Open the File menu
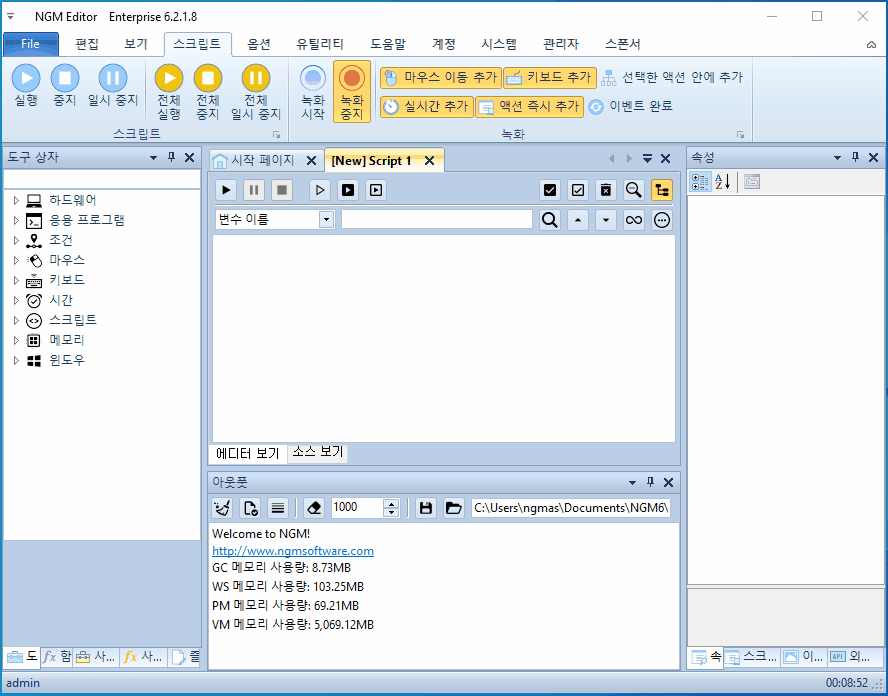The width and height of the screenshot is (888, 696). (x=31, y=44)
